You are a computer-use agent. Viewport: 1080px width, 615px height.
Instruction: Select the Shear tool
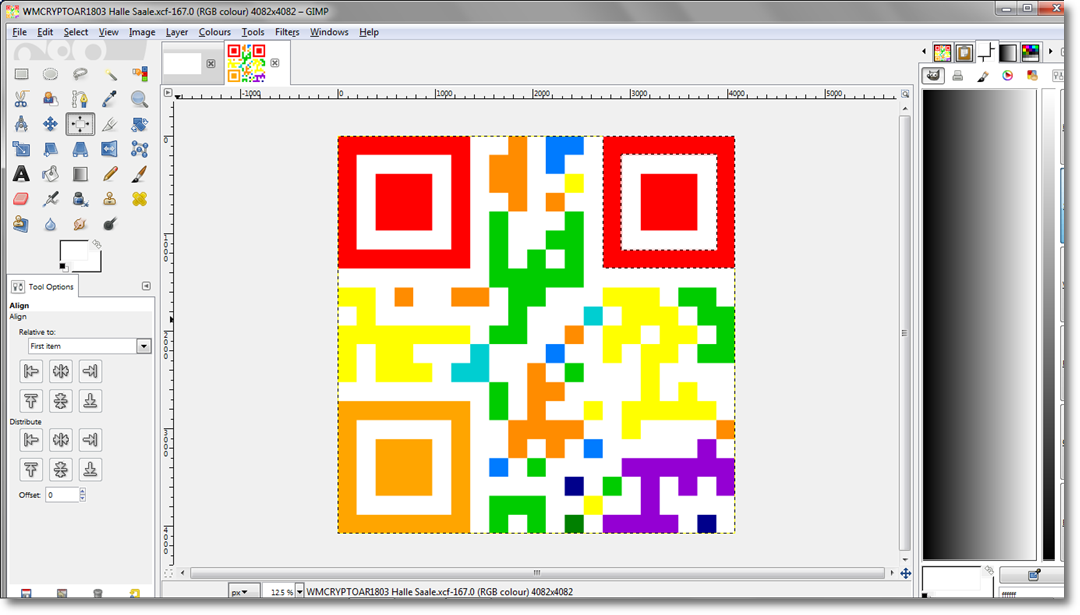pyautogui.click(x=50, y=149)
